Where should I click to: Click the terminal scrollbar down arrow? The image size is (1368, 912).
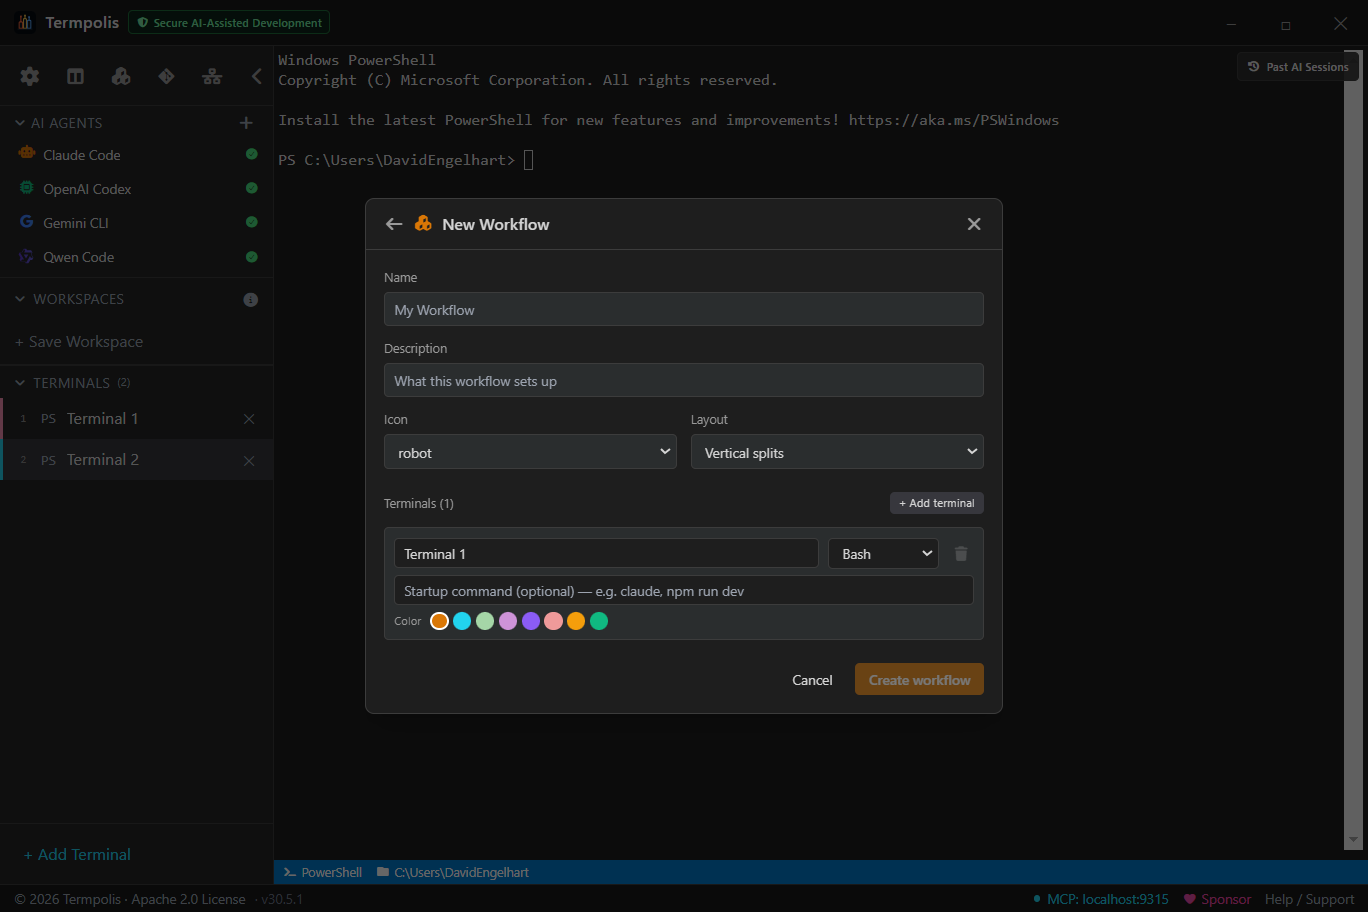(x=1354, y=840)
